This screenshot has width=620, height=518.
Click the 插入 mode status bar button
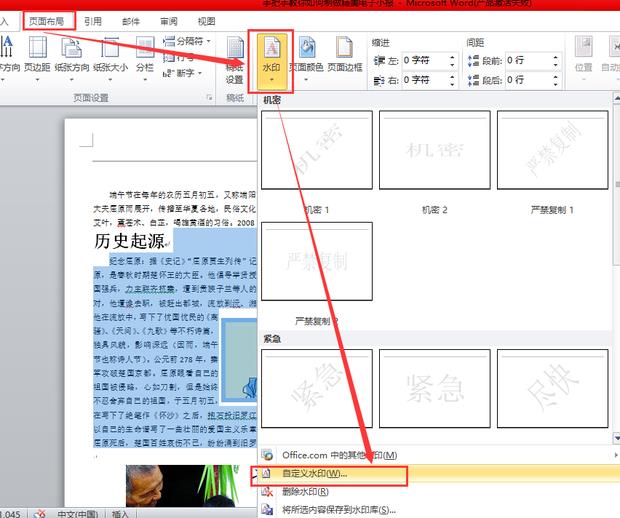pos(120,514)
